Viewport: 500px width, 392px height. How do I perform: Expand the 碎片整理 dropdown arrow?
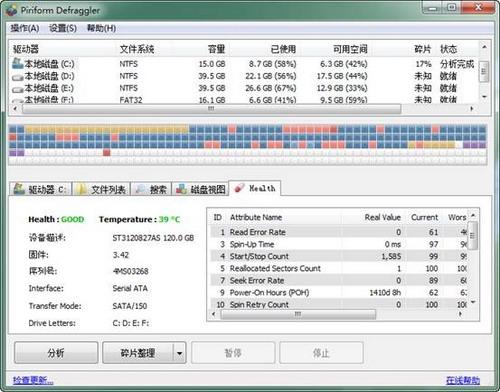tap(179, 353)
